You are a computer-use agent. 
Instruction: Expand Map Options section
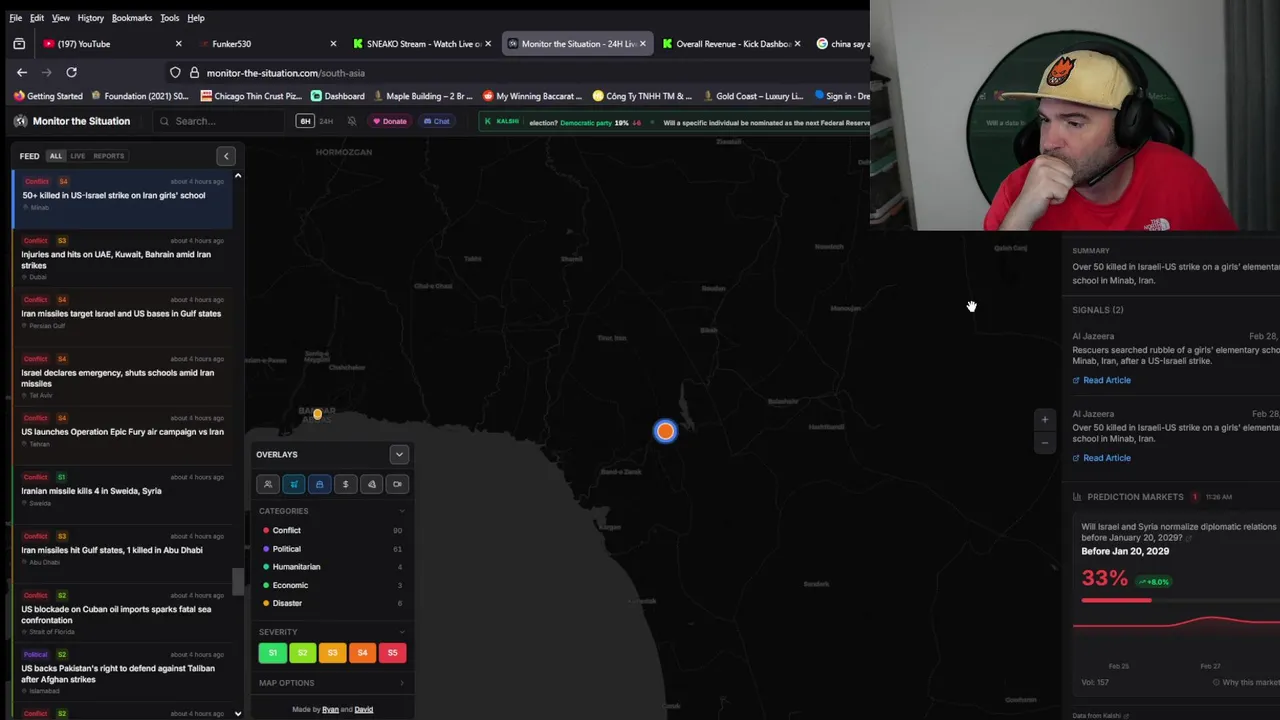[332, 683]
